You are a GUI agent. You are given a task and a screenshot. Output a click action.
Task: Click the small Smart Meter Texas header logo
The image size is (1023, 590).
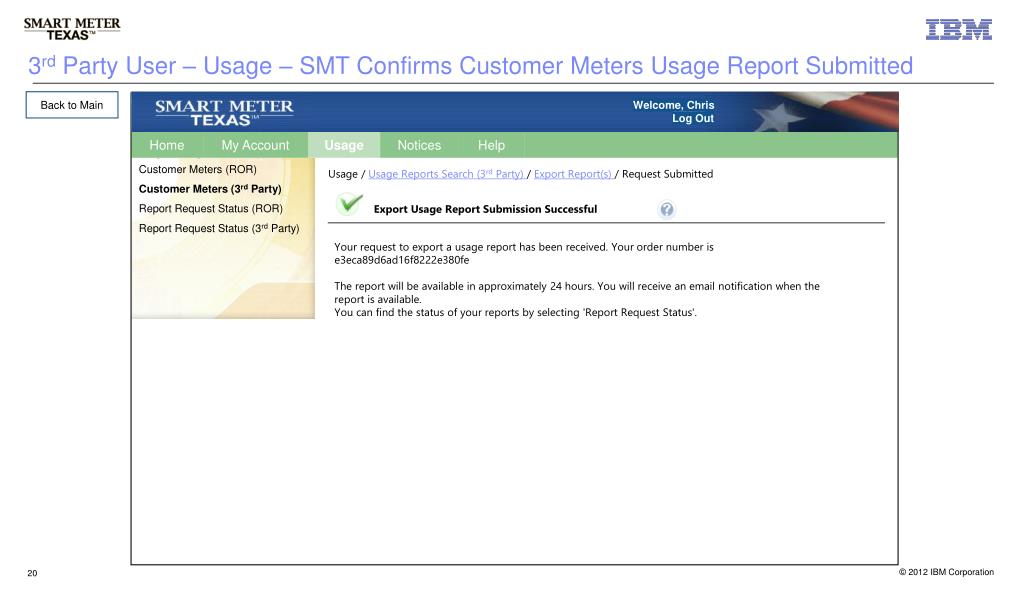pos(60,24)
